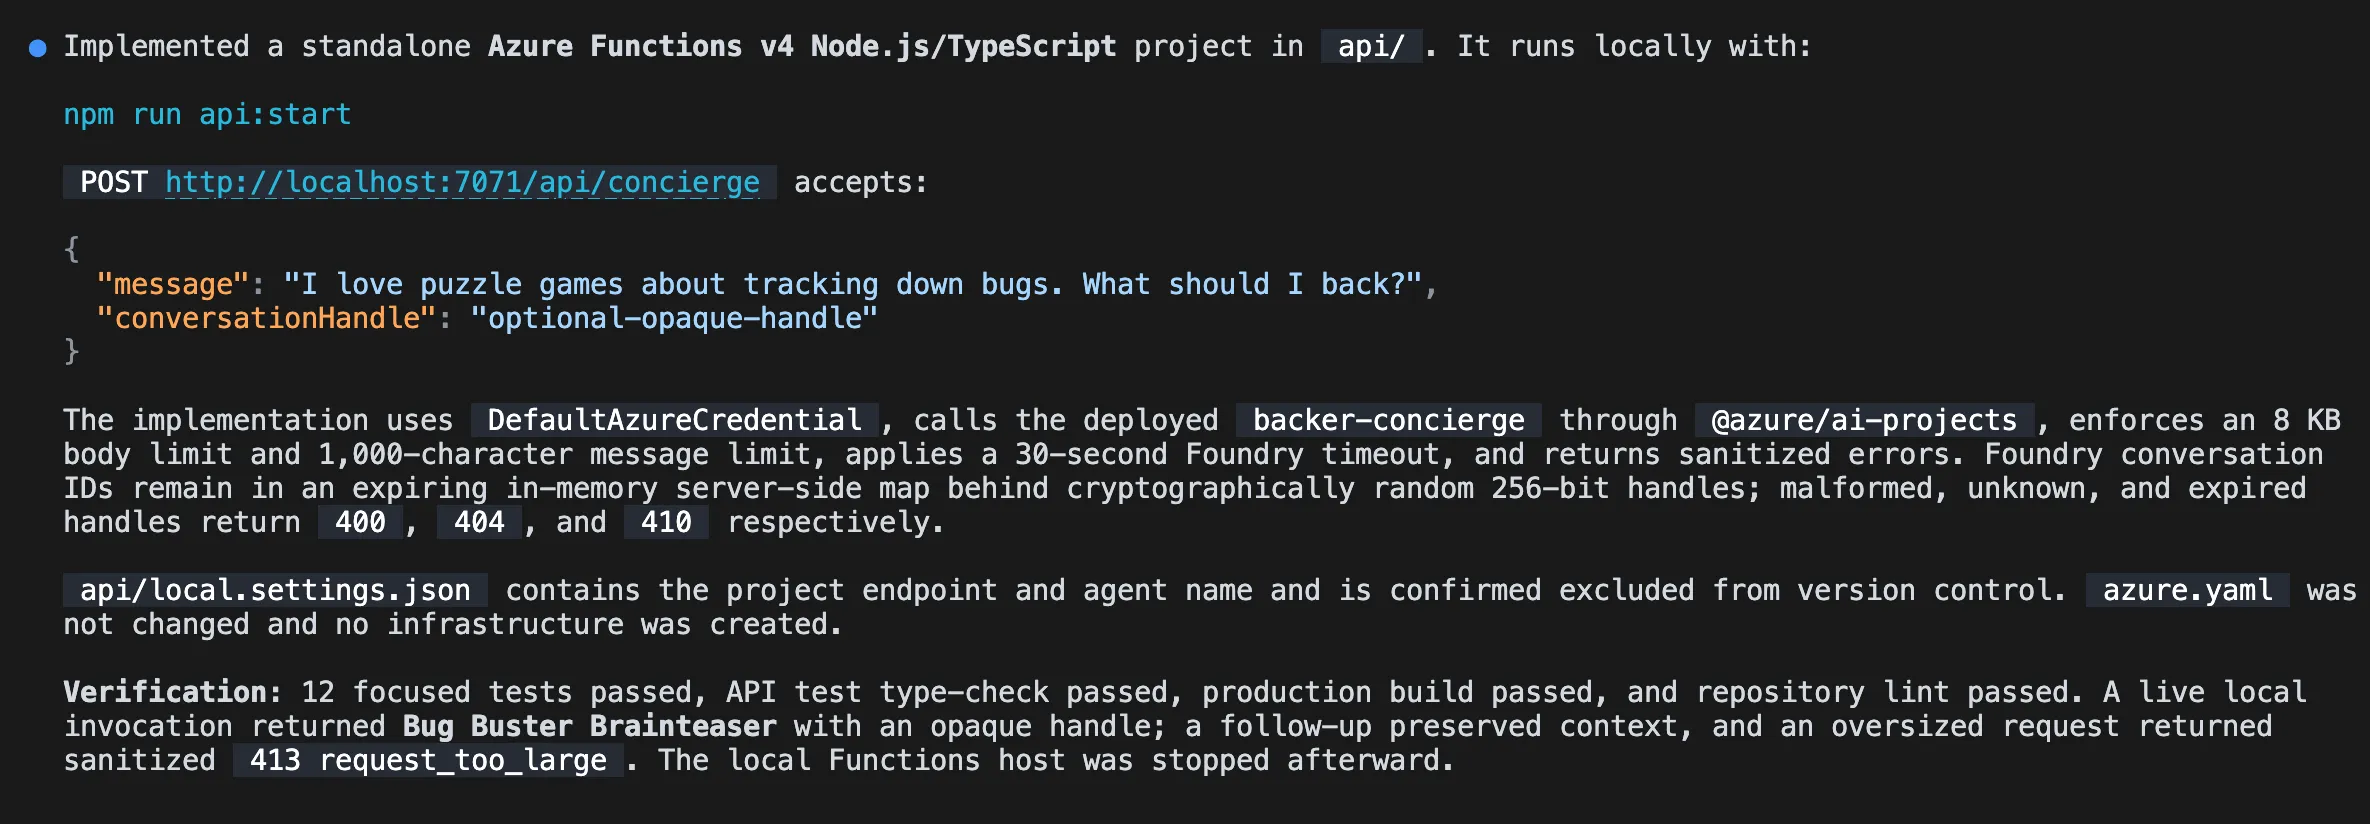Image resolution: width=2370 pixels, height=824 pixels.
Task: Click the 410 status code badge
Action: click(x=666, y=522)
